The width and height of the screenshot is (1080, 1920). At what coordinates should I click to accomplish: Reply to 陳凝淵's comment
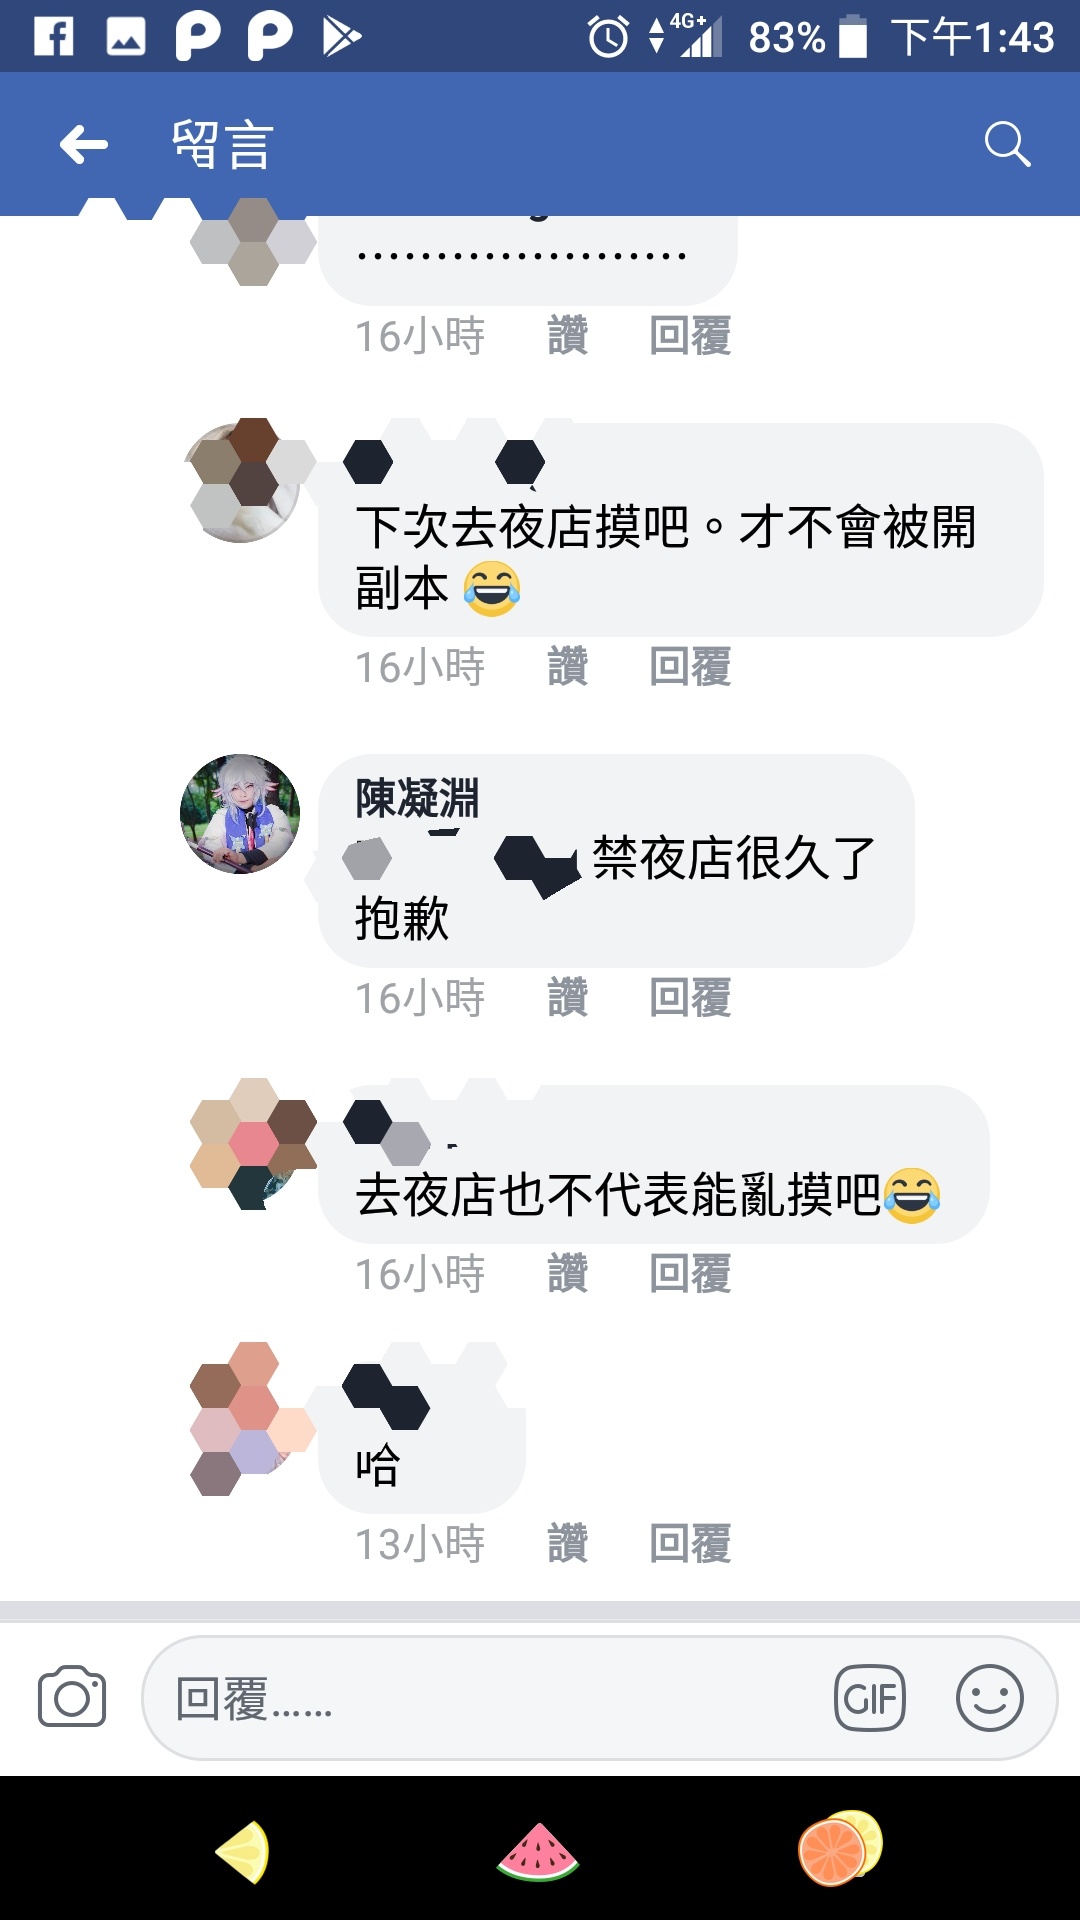pyautogui.click(x=690, y=998)
